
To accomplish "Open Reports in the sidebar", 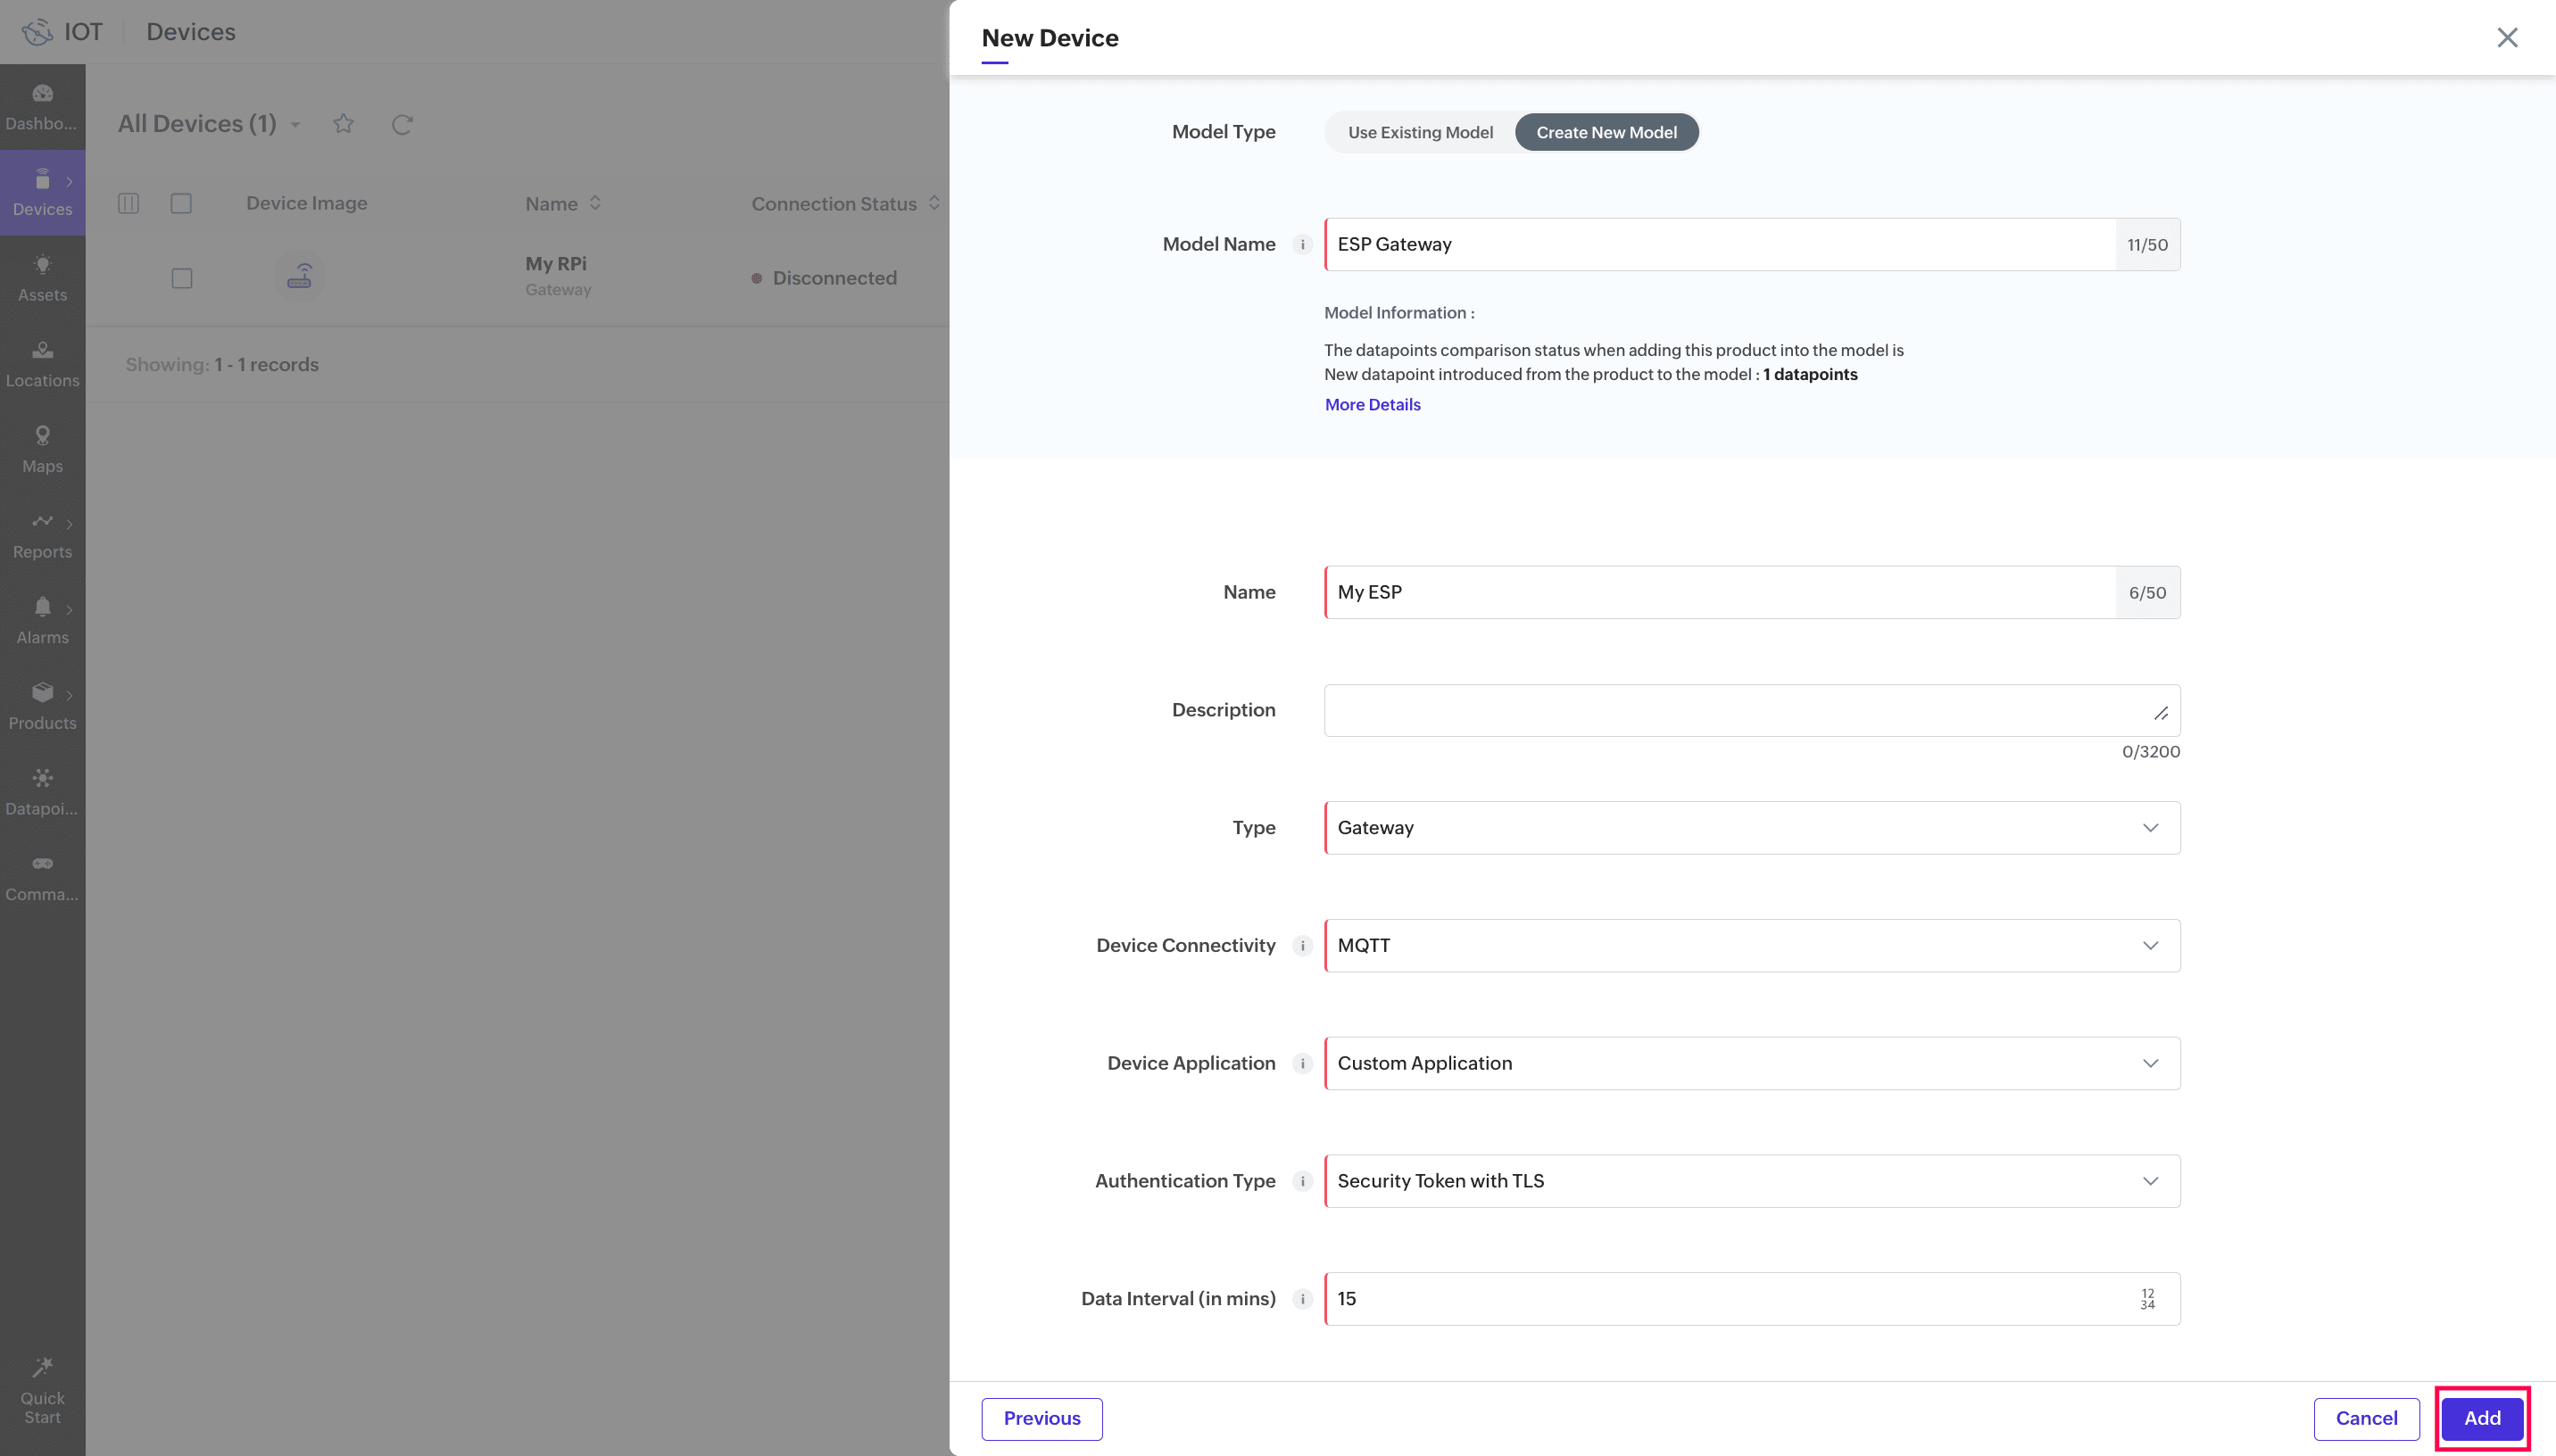I will (42, 535).
